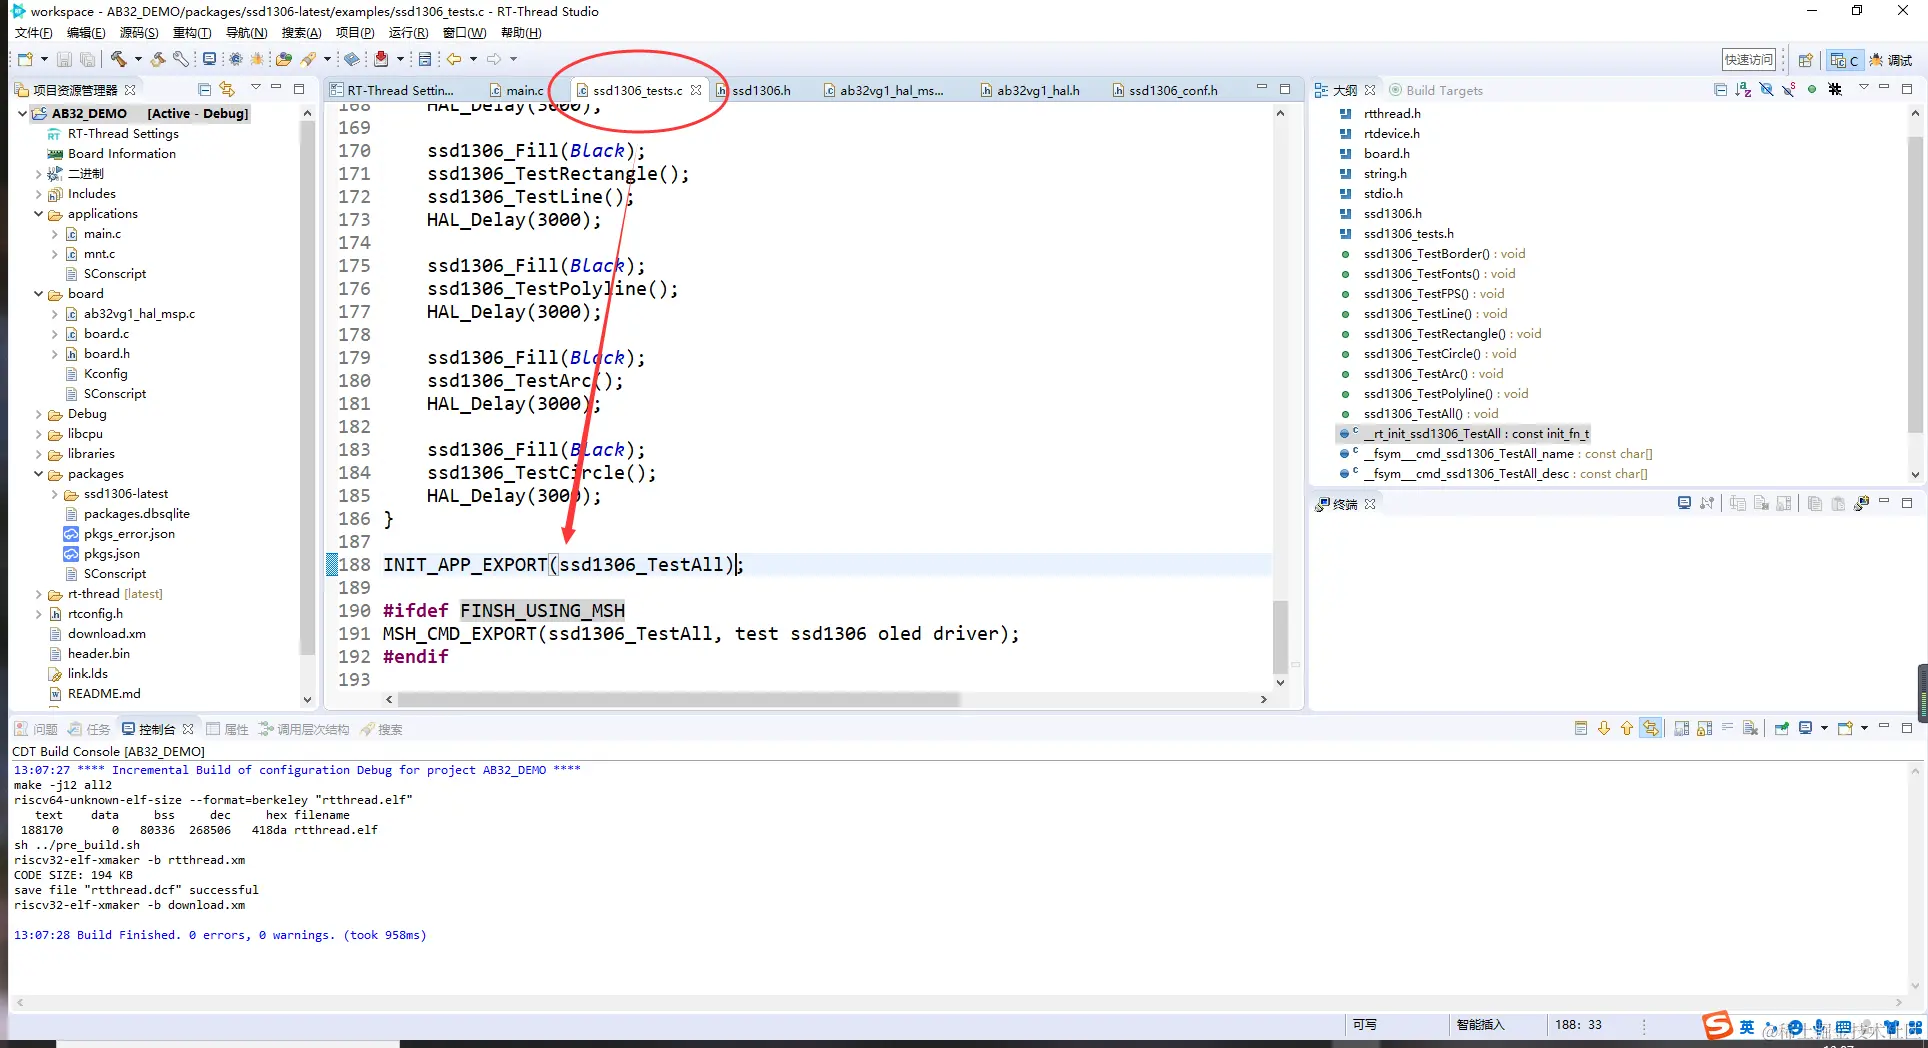Toggle Hide Non-Public Members green dot
The width and height of the screenshot is (1928, 1048).
click(1811, 90)
